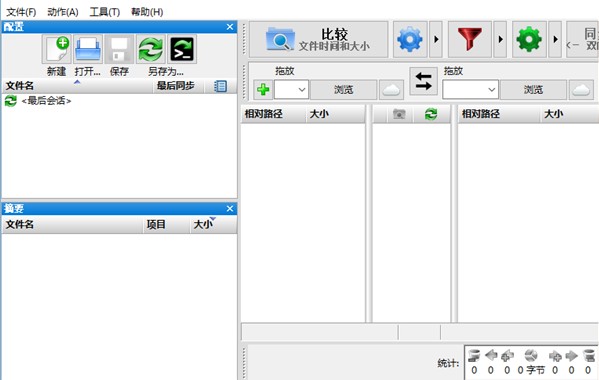This screenshot has width=599, height=380.
Task: Click the configuration list view icon
Action: pos(220,86)
